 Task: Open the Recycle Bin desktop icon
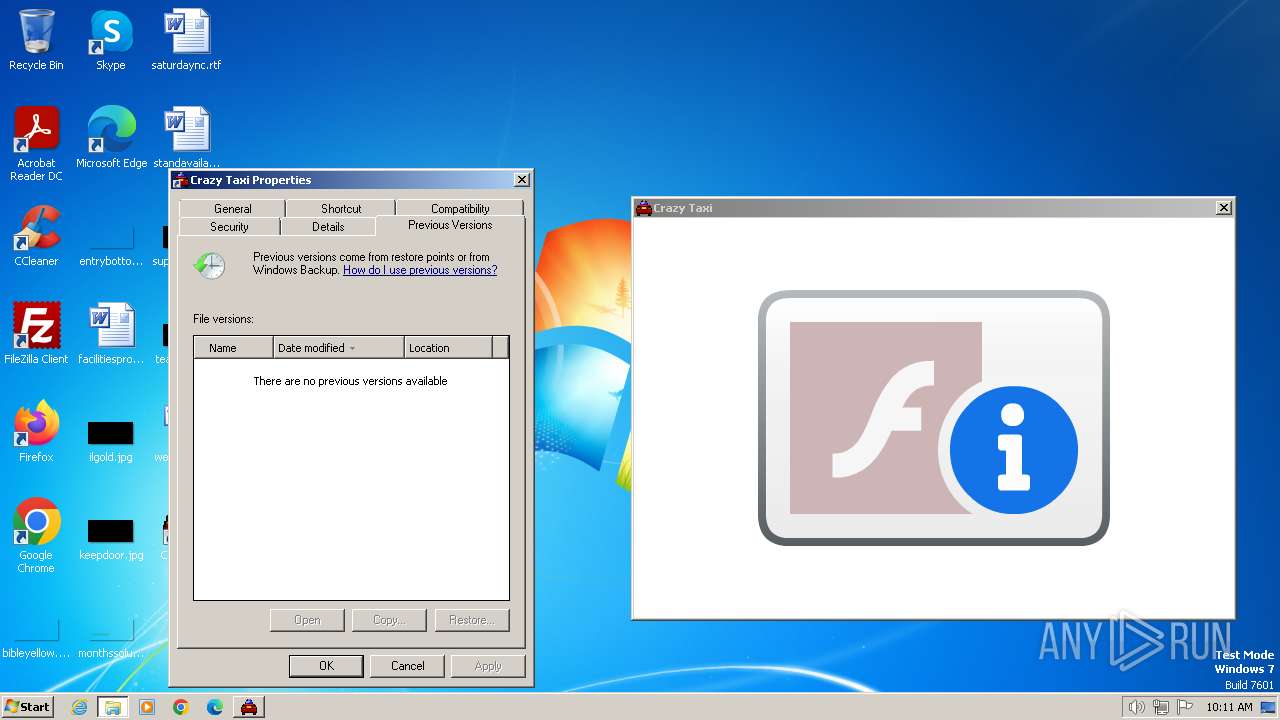[36, 40]
